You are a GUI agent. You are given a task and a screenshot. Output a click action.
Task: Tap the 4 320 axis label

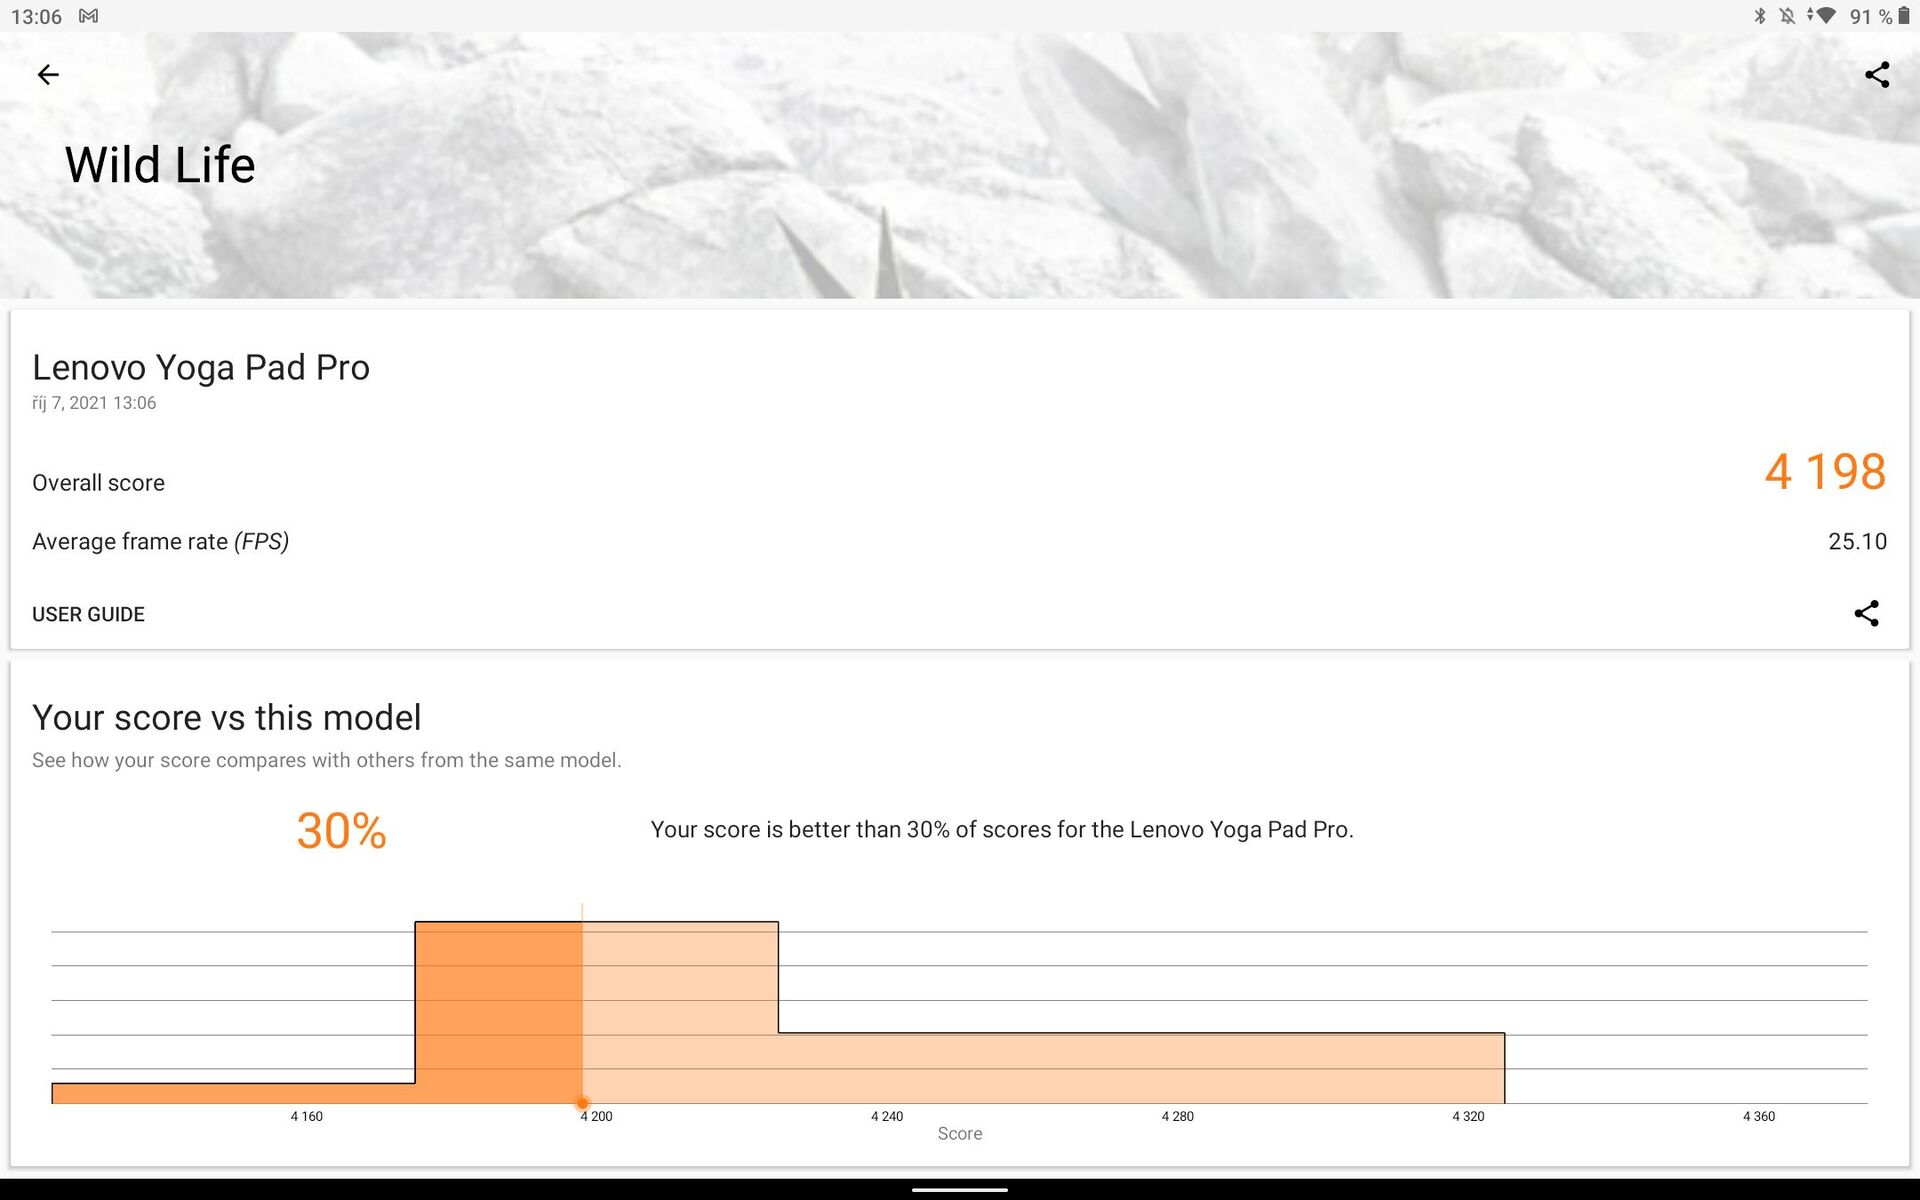pyautogui.click(x=1468, y=1116)
